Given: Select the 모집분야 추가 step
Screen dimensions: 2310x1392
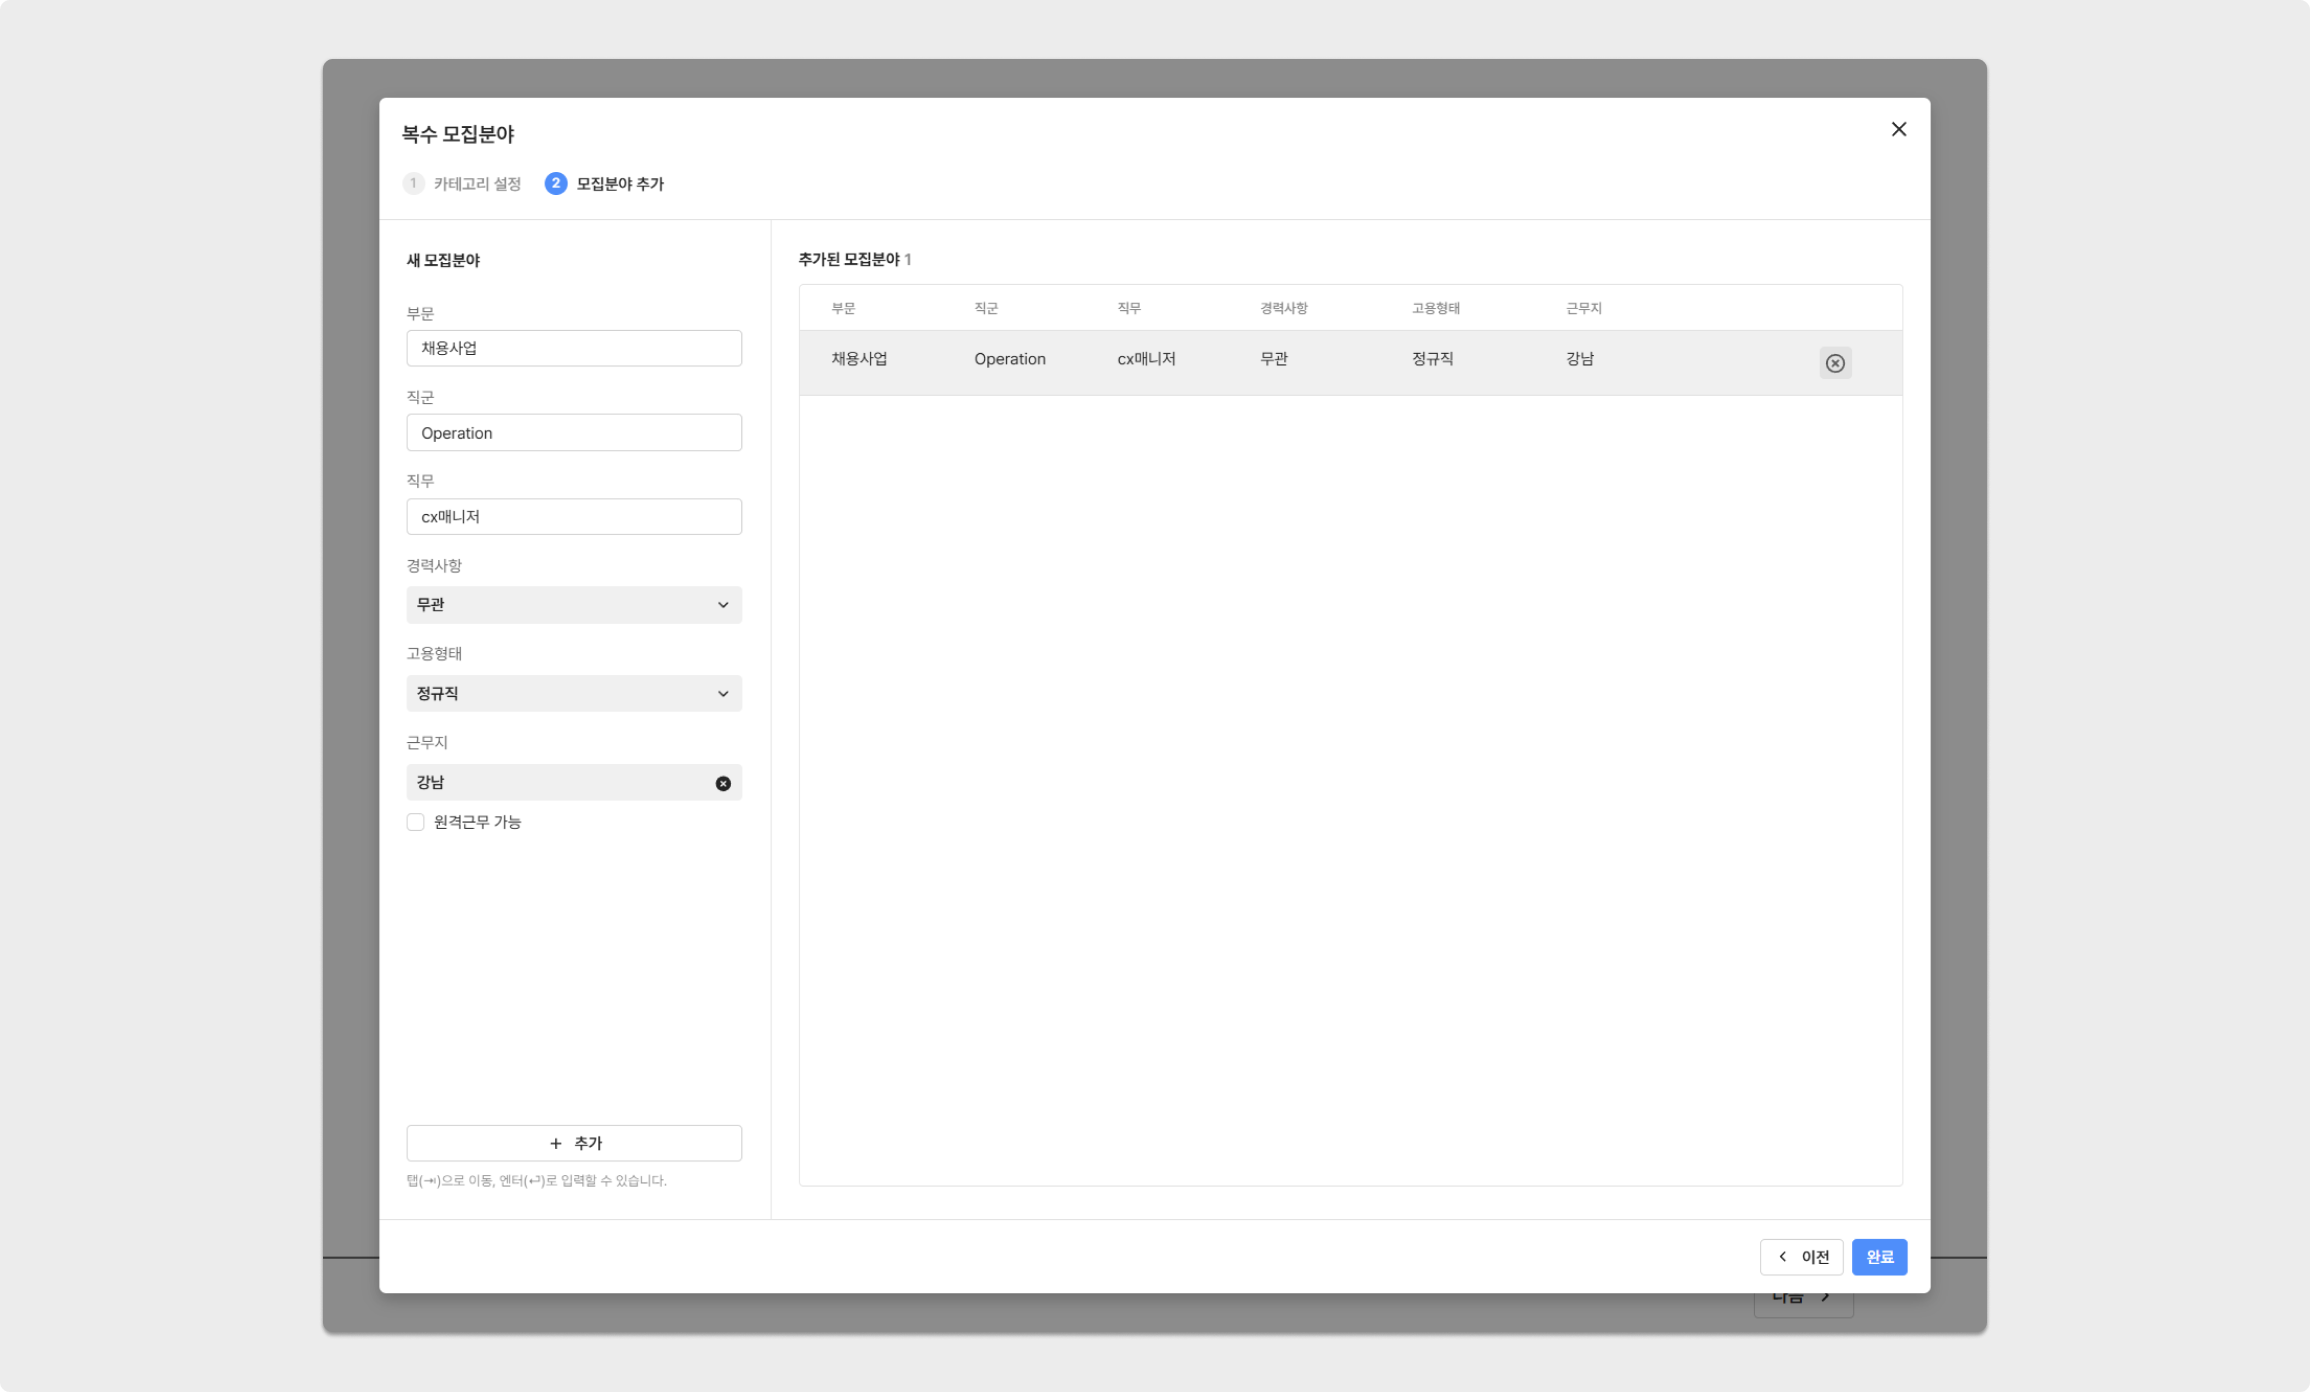Looking at the screenshot, I should (620, 184).
